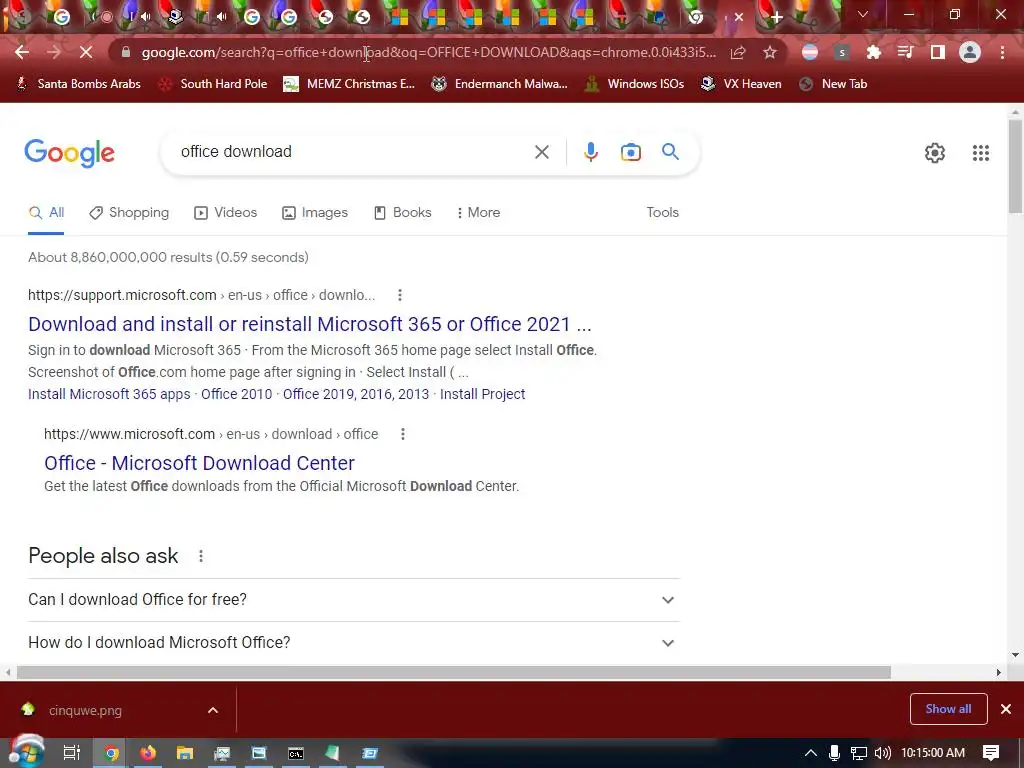Show hidden system tray icons

[810, 753]
